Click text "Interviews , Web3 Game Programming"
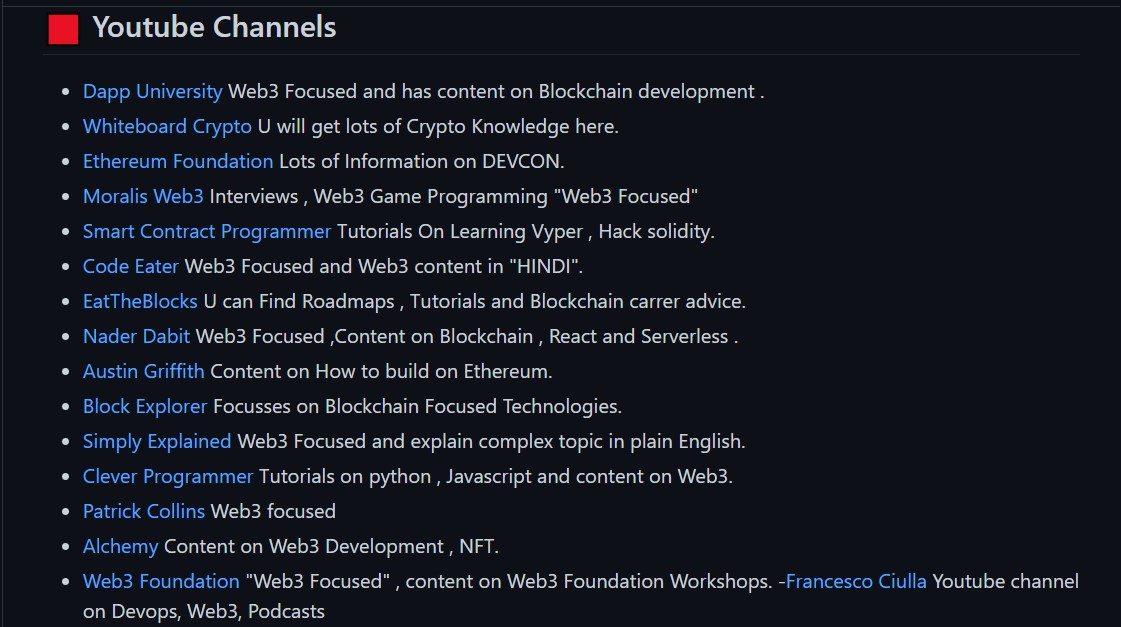This screenshot has width=1121, height=627. 378,197
